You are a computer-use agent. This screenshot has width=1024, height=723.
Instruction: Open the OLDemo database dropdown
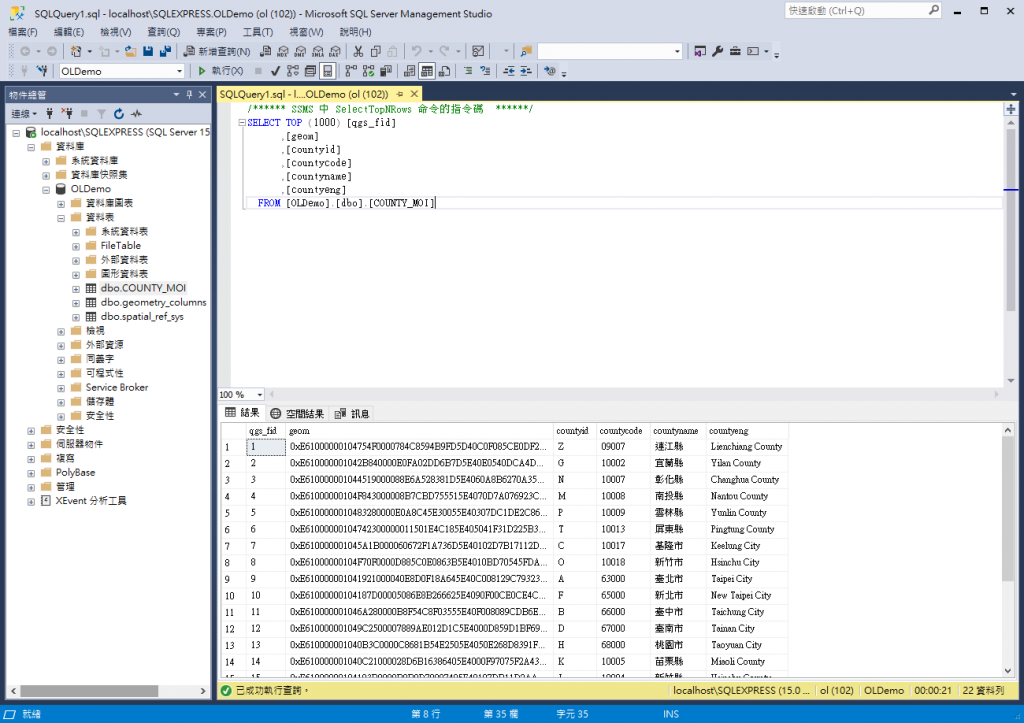point(180,71)
